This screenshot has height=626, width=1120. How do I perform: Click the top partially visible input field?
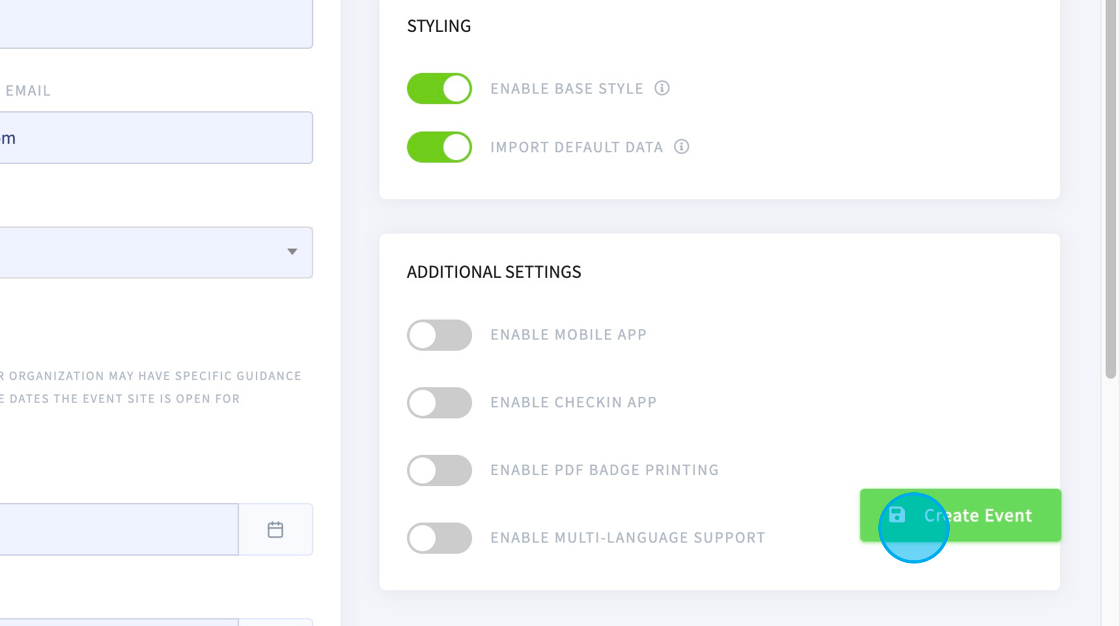(156, 24)
